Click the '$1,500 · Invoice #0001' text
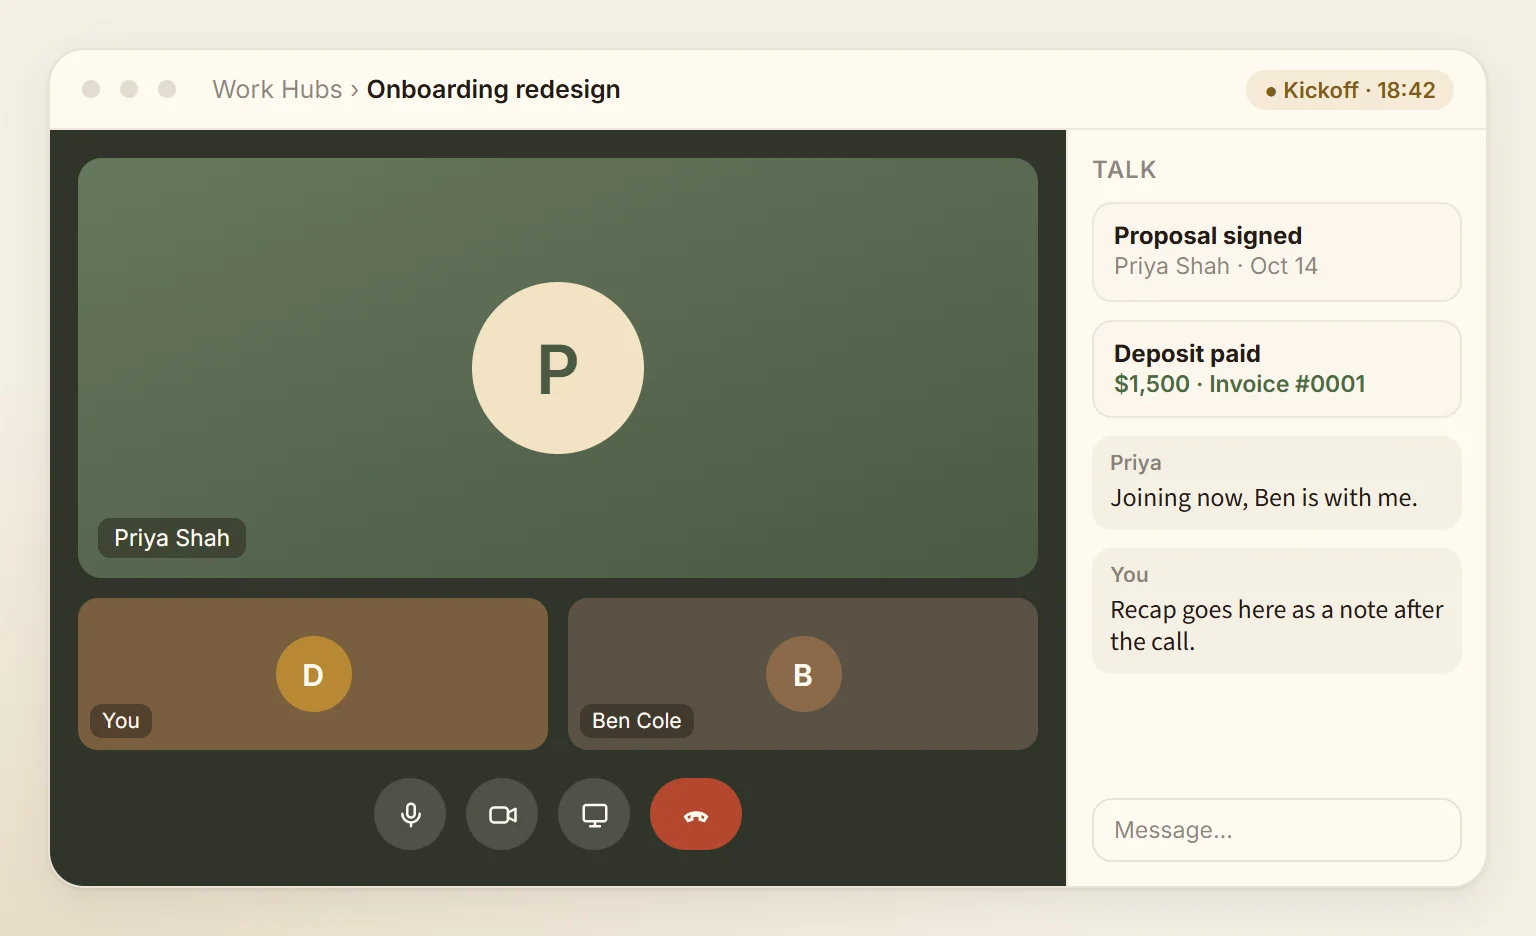 (1240, 384)
